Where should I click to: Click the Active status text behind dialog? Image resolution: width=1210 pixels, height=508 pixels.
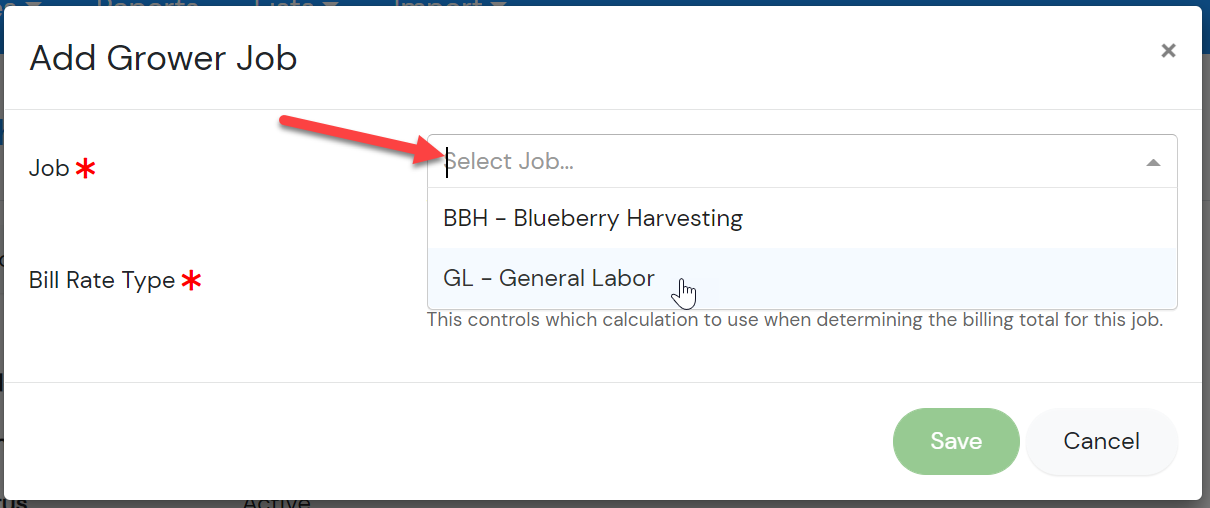[276, 503]
